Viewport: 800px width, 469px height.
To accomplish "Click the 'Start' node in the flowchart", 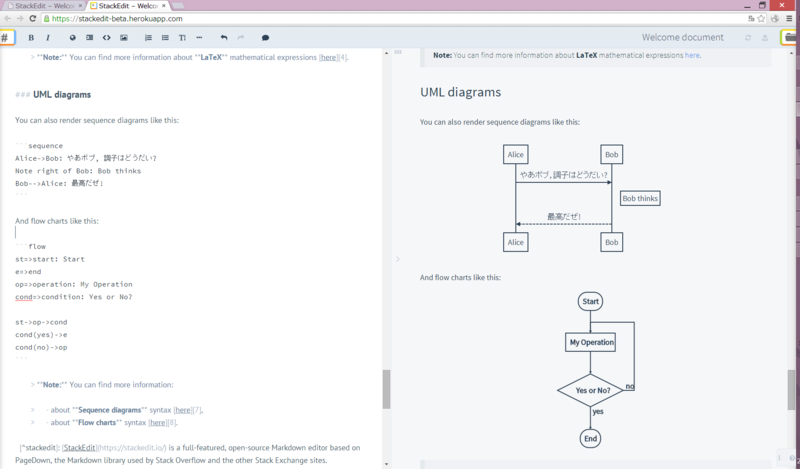I will 590,301.
